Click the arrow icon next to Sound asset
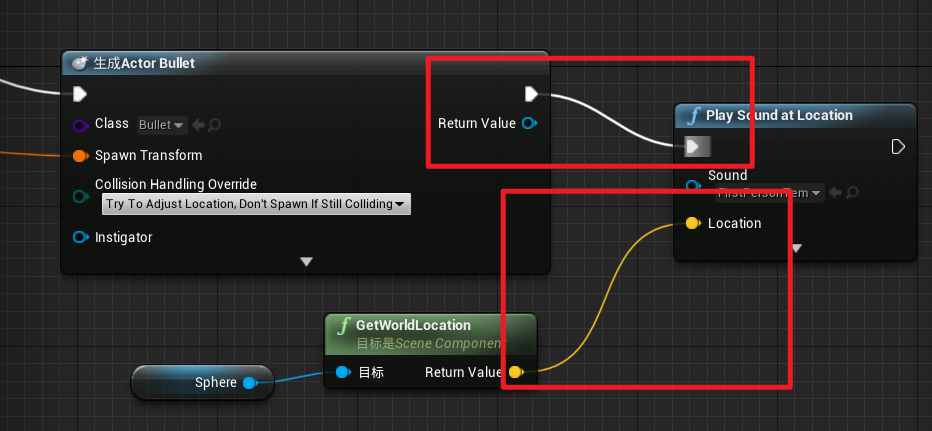The width and height of the screenshot is (932, 431). [835, 193]
